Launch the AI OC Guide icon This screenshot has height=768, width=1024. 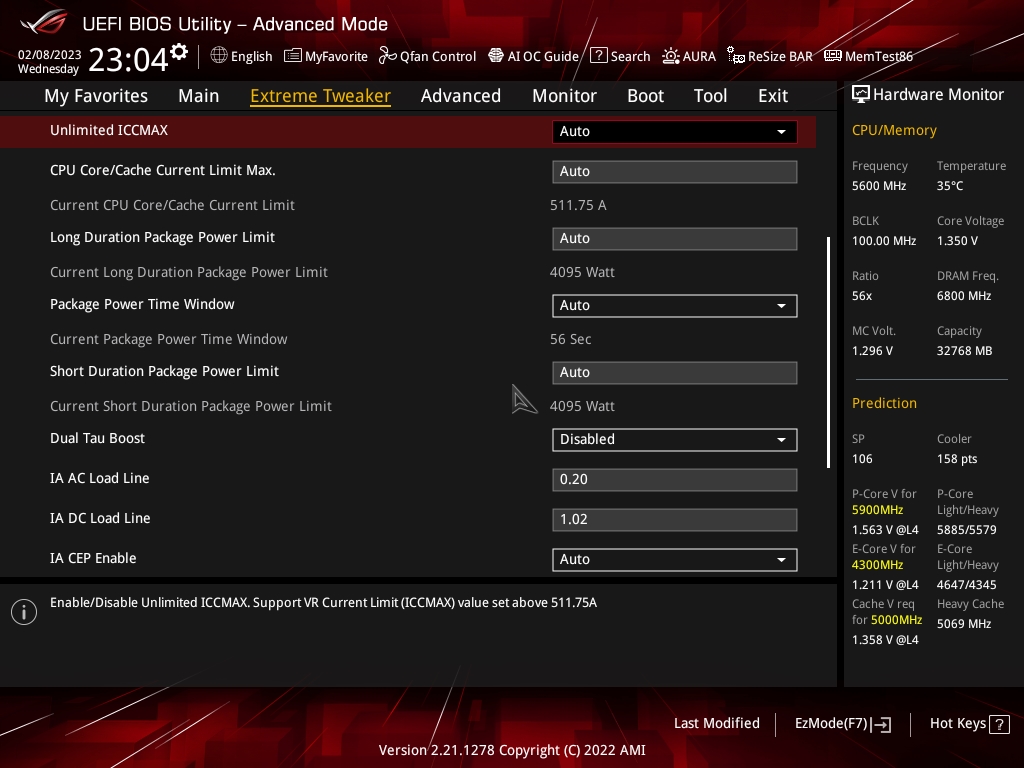pyautogui.click(x=496, y=56)
